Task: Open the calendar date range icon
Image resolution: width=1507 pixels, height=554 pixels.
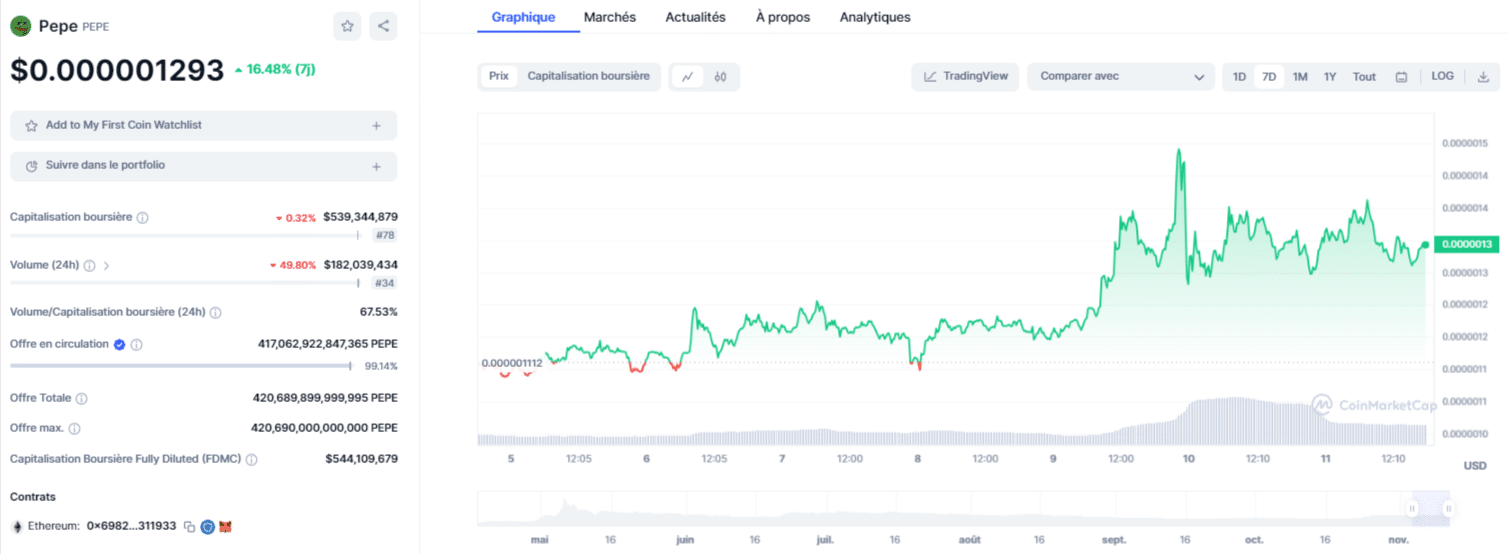Action: (x=1401, y=77)
